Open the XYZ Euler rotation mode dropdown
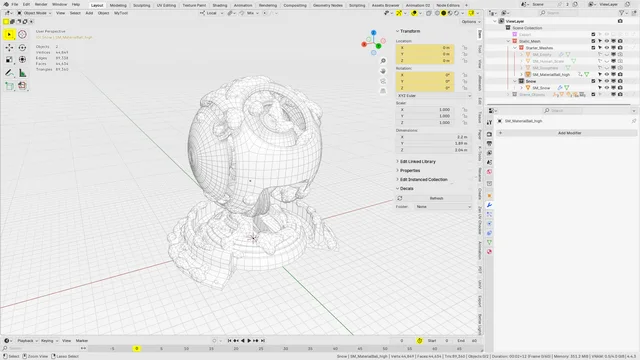The height and width of the screenshot is (360, 640). click(x=434, y=96)
